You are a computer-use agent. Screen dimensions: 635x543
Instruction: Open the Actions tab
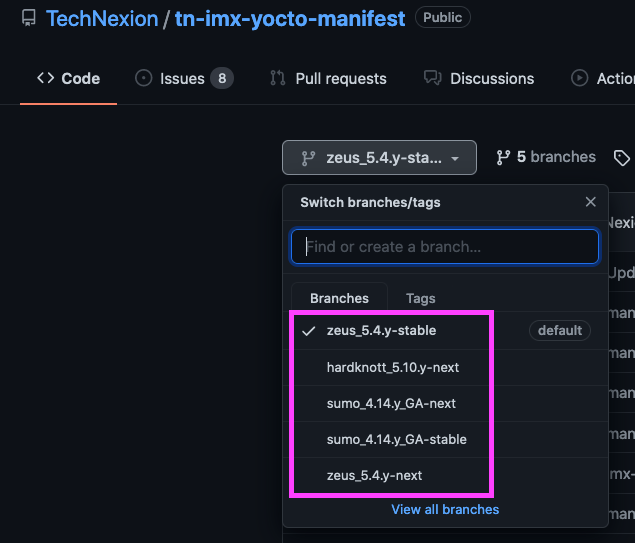click(x=603, y=79)
